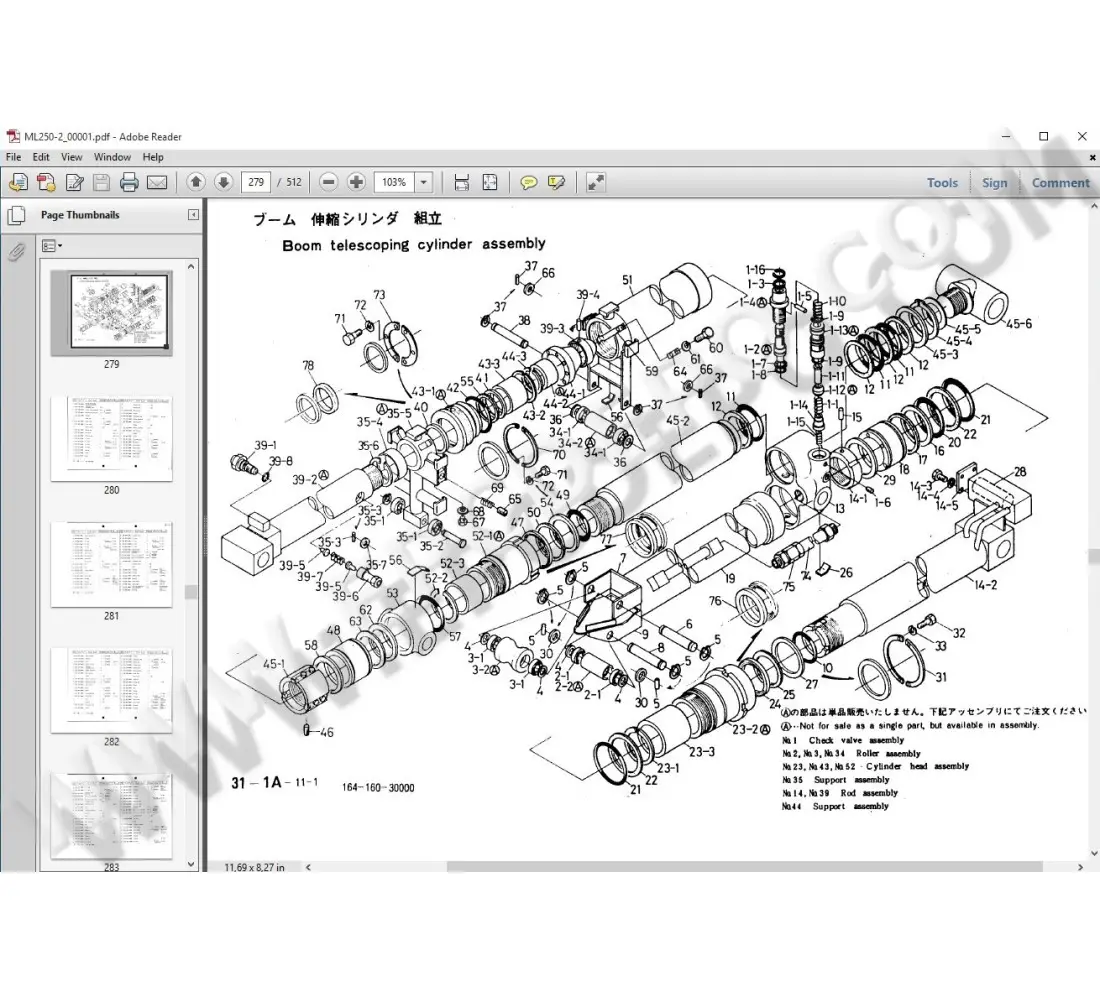The image size is (1100, 1000).
Task: Zoom in using the plus button
Action: click(x=356, y=182)
